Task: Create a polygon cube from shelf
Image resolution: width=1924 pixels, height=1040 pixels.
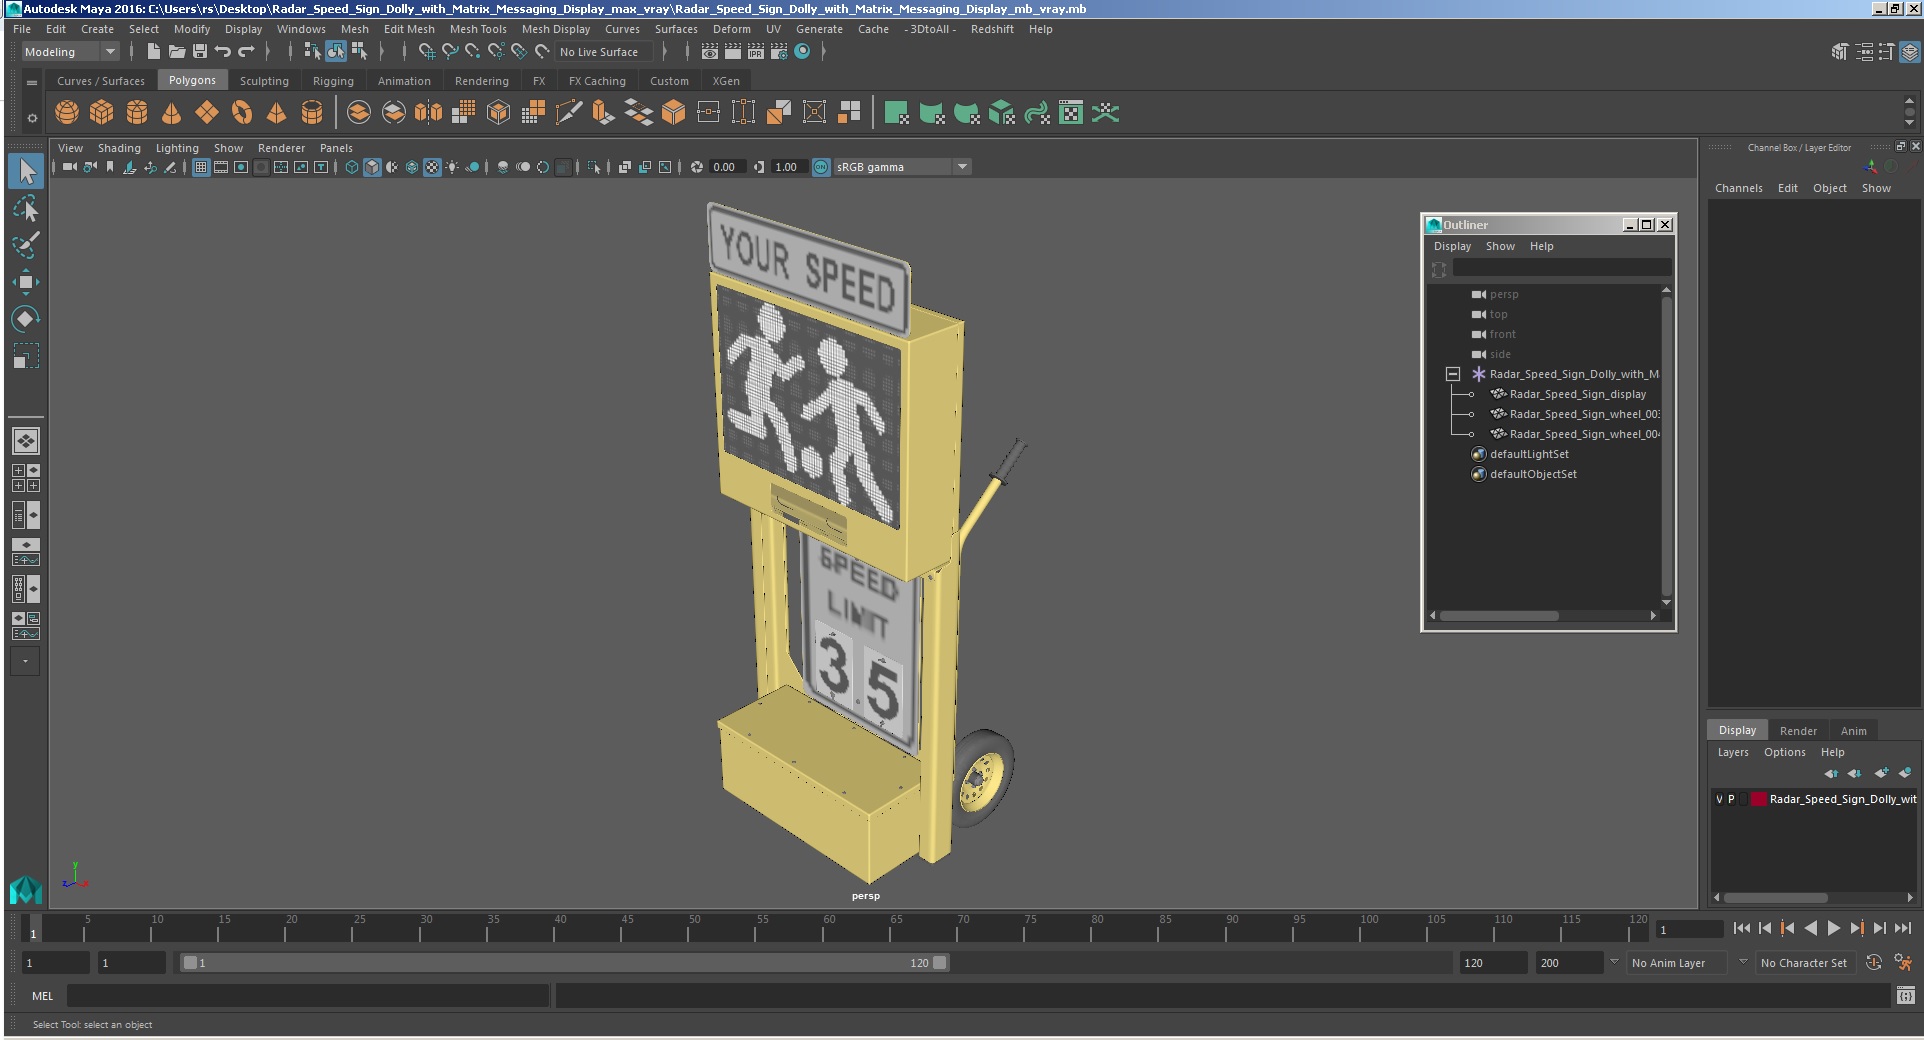Action: 102,113
